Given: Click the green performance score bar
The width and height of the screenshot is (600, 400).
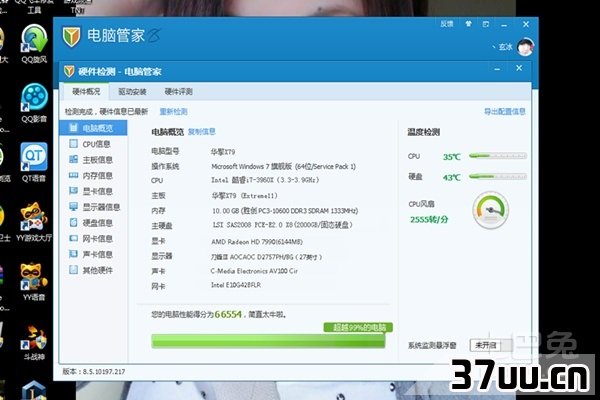Looking at the screenshot, I should click(268, 341).
